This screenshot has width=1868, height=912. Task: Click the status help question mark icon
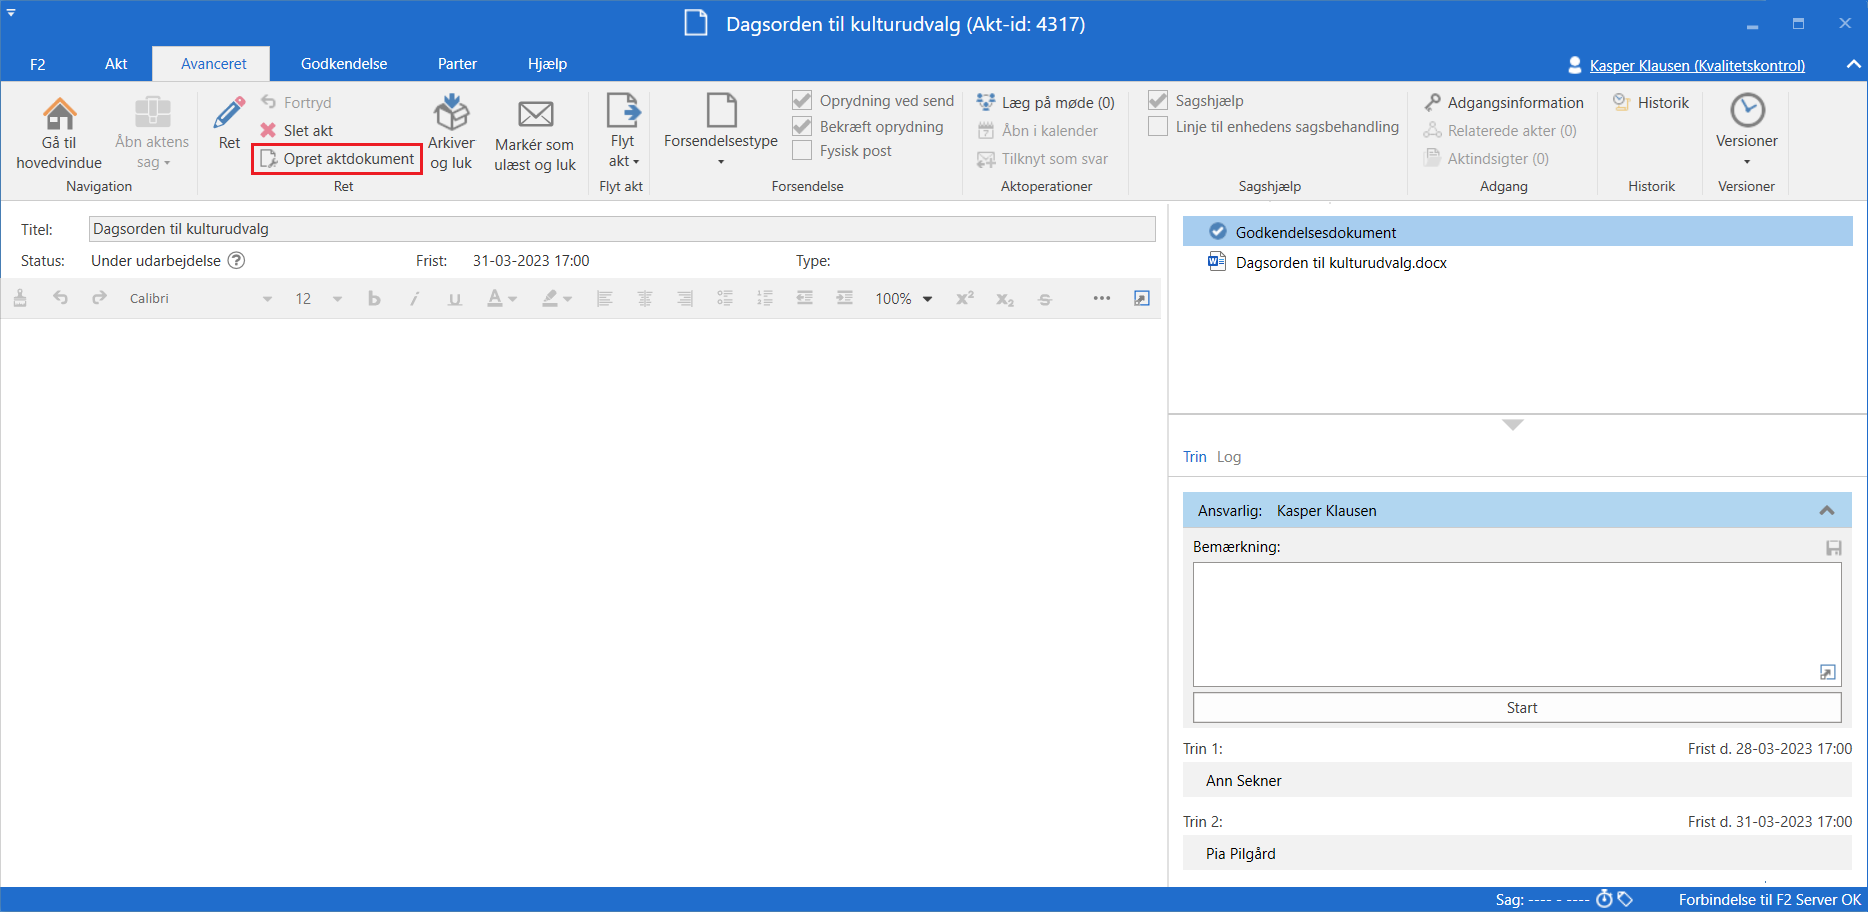coord(236,260)
